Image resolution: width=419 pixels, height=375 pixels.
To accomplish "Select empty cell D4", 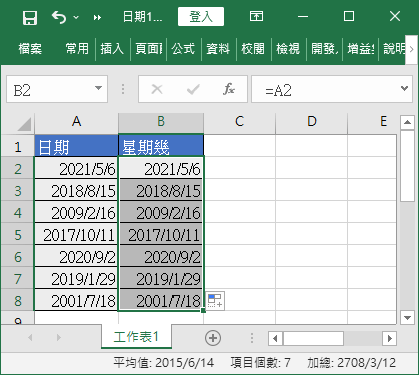I will pos(312,212).
